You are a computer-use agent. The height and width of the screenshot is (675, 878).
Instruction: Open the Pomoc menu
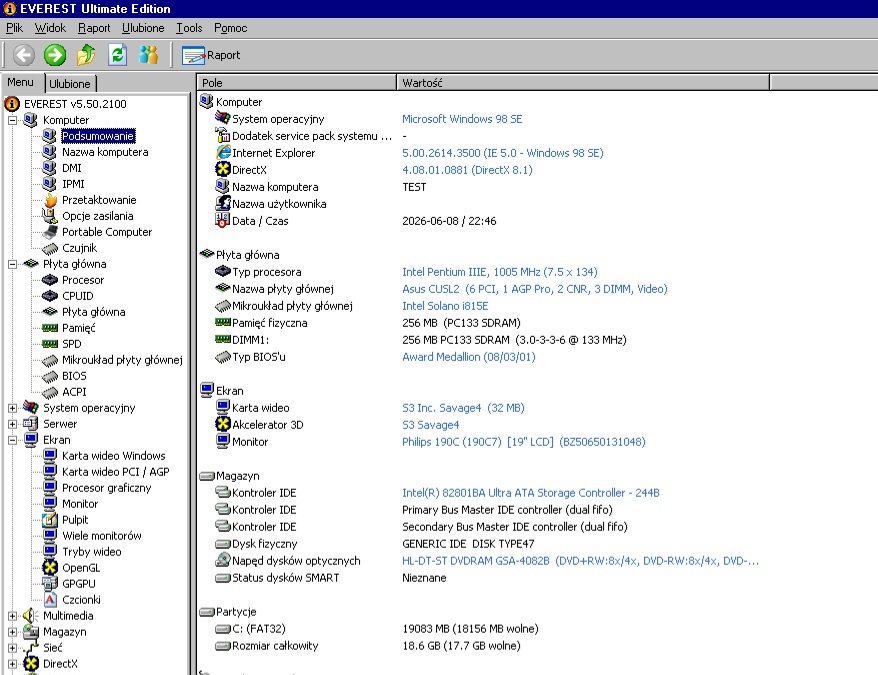pos(230,27)
